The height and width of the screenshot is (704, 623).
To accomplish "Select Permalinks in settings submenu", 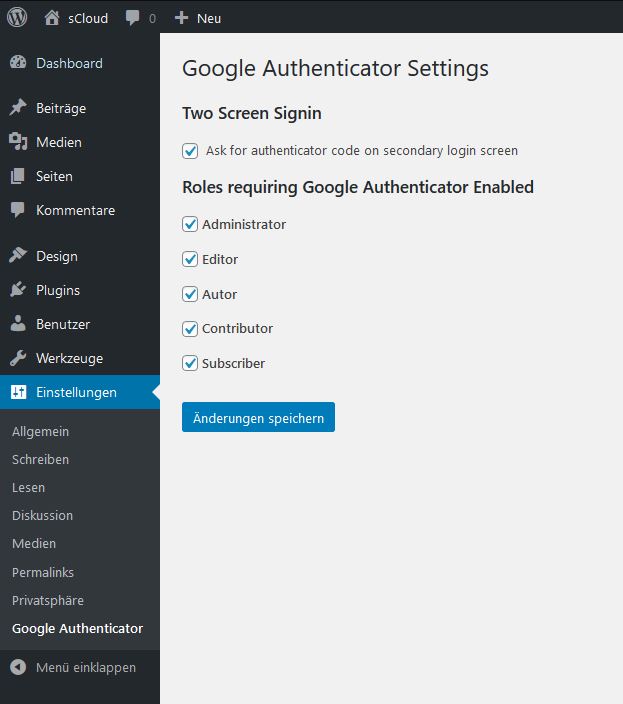I will pos(43,572).
